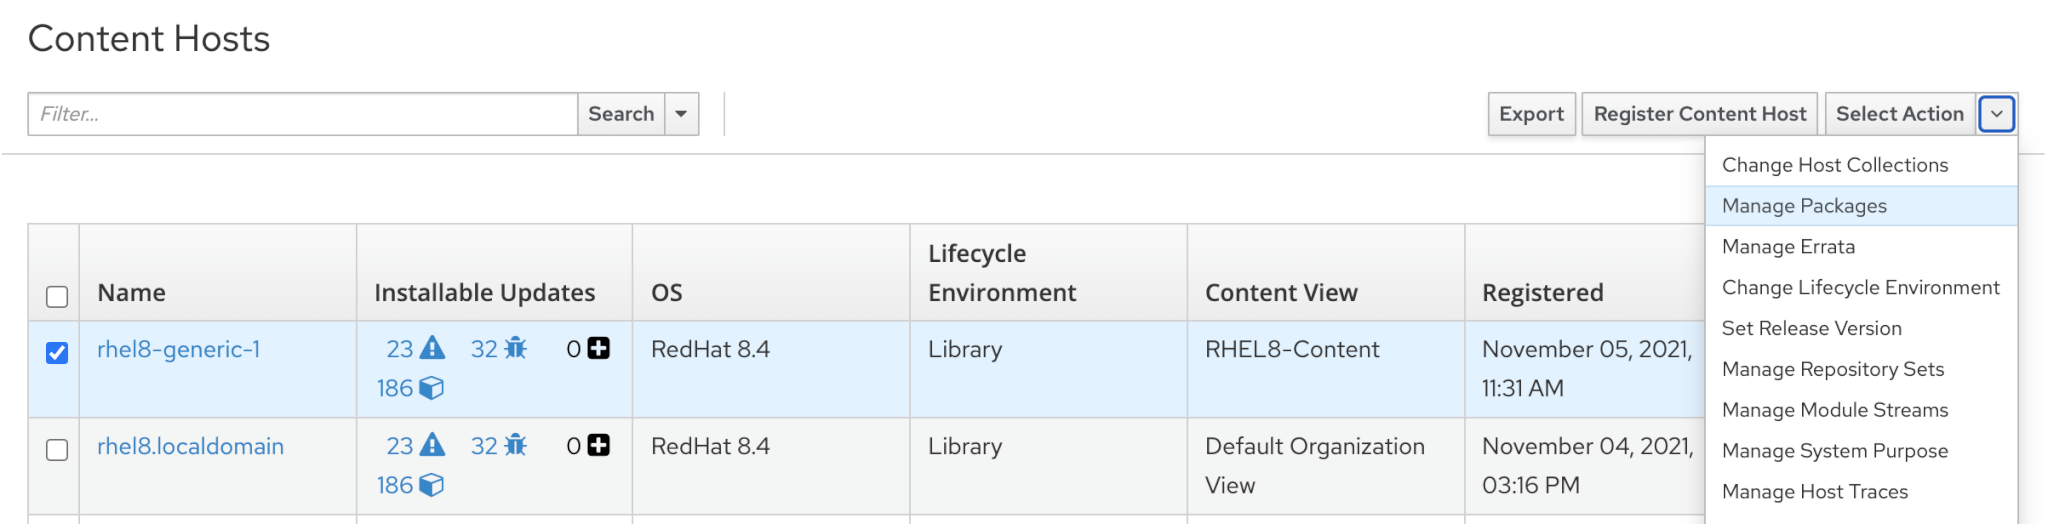Click enhancement plus icon for rhel8-generic-1

click(x=599, y=348)
